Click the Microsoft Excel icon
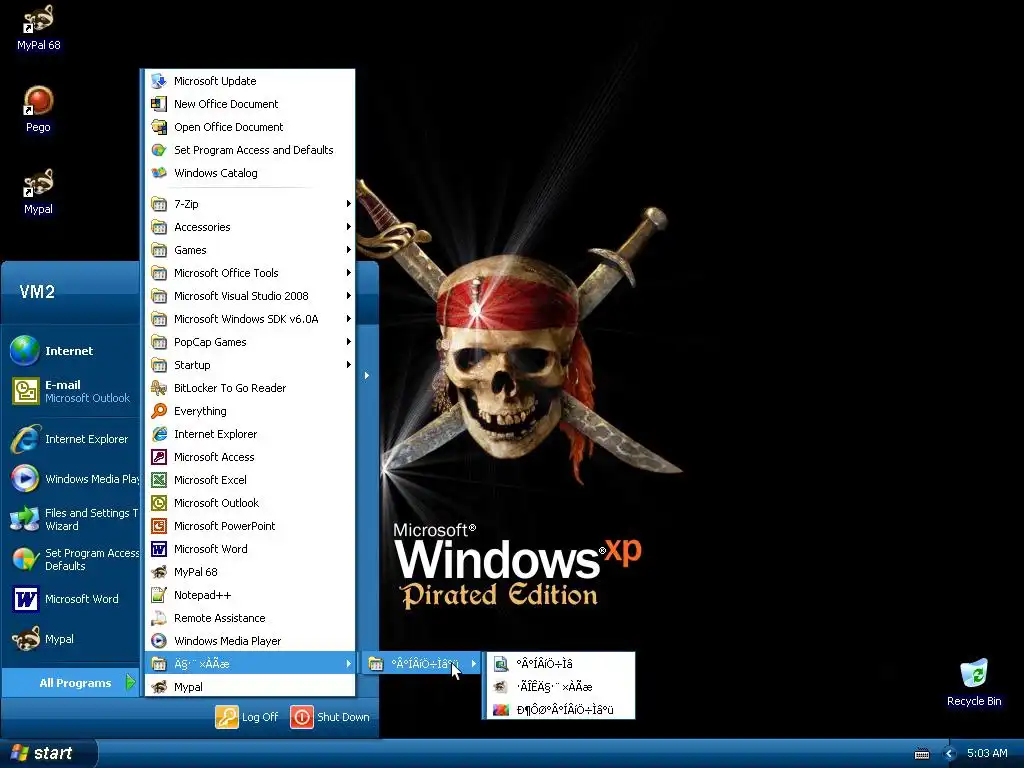The image size is (1024, 768). coord(159,480)
